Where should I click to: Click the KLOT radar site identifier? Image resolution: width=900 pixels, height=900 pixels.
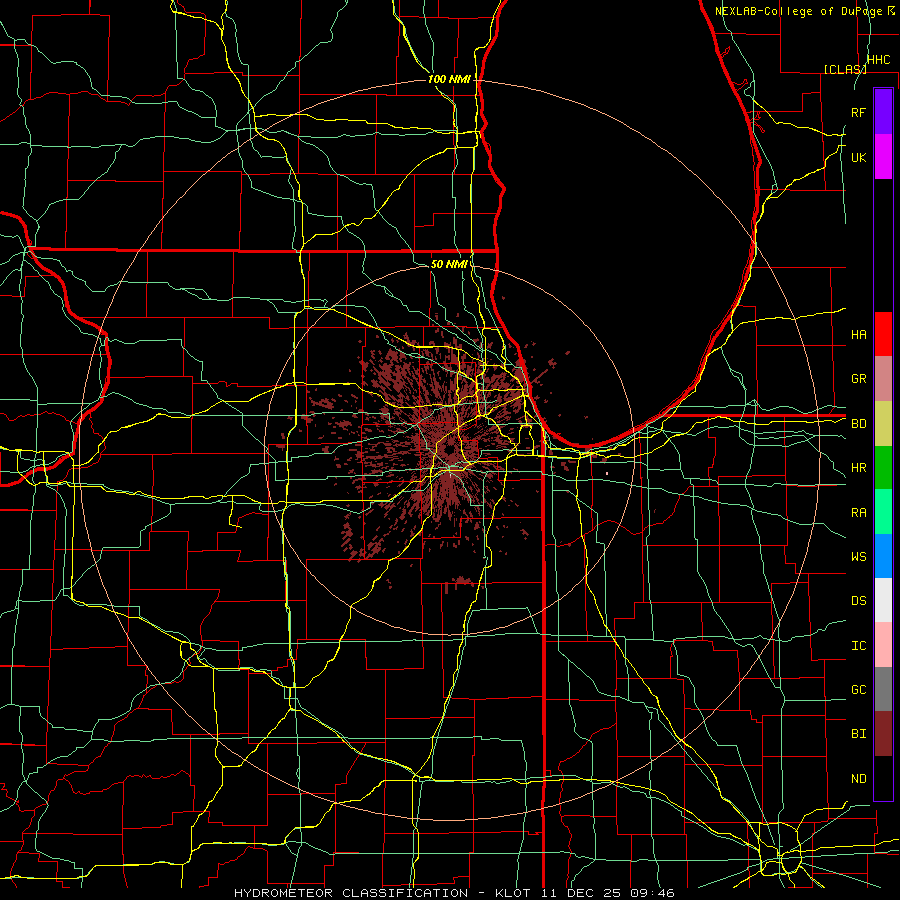tap(514, 893)
